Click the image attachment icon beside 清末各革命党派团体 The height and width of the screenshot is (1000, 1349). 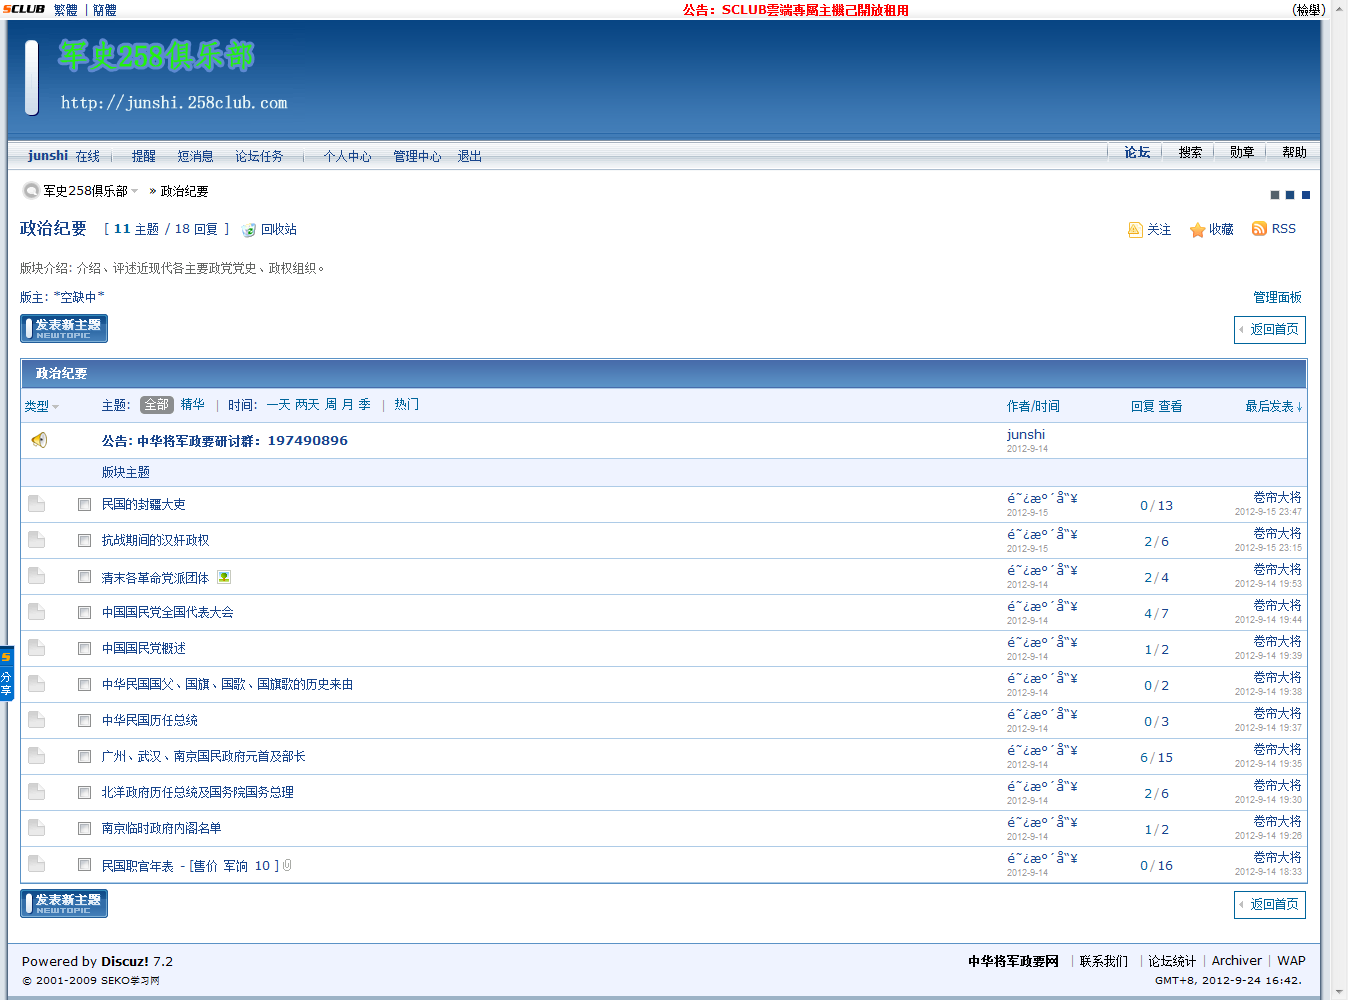pos(224,577)
